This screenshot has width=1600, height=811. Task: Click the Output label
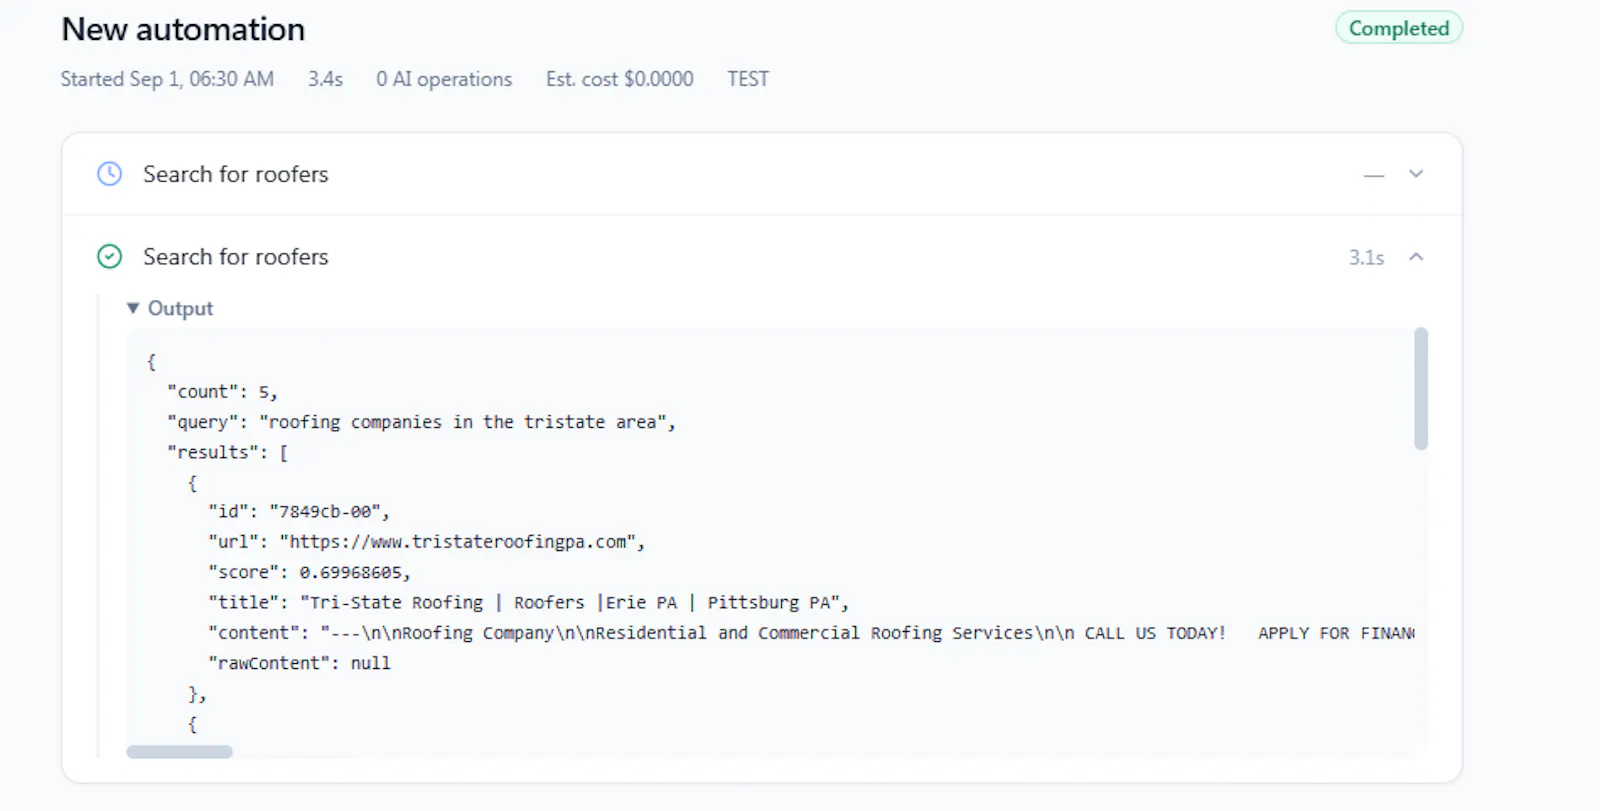(x=180, y=308)
